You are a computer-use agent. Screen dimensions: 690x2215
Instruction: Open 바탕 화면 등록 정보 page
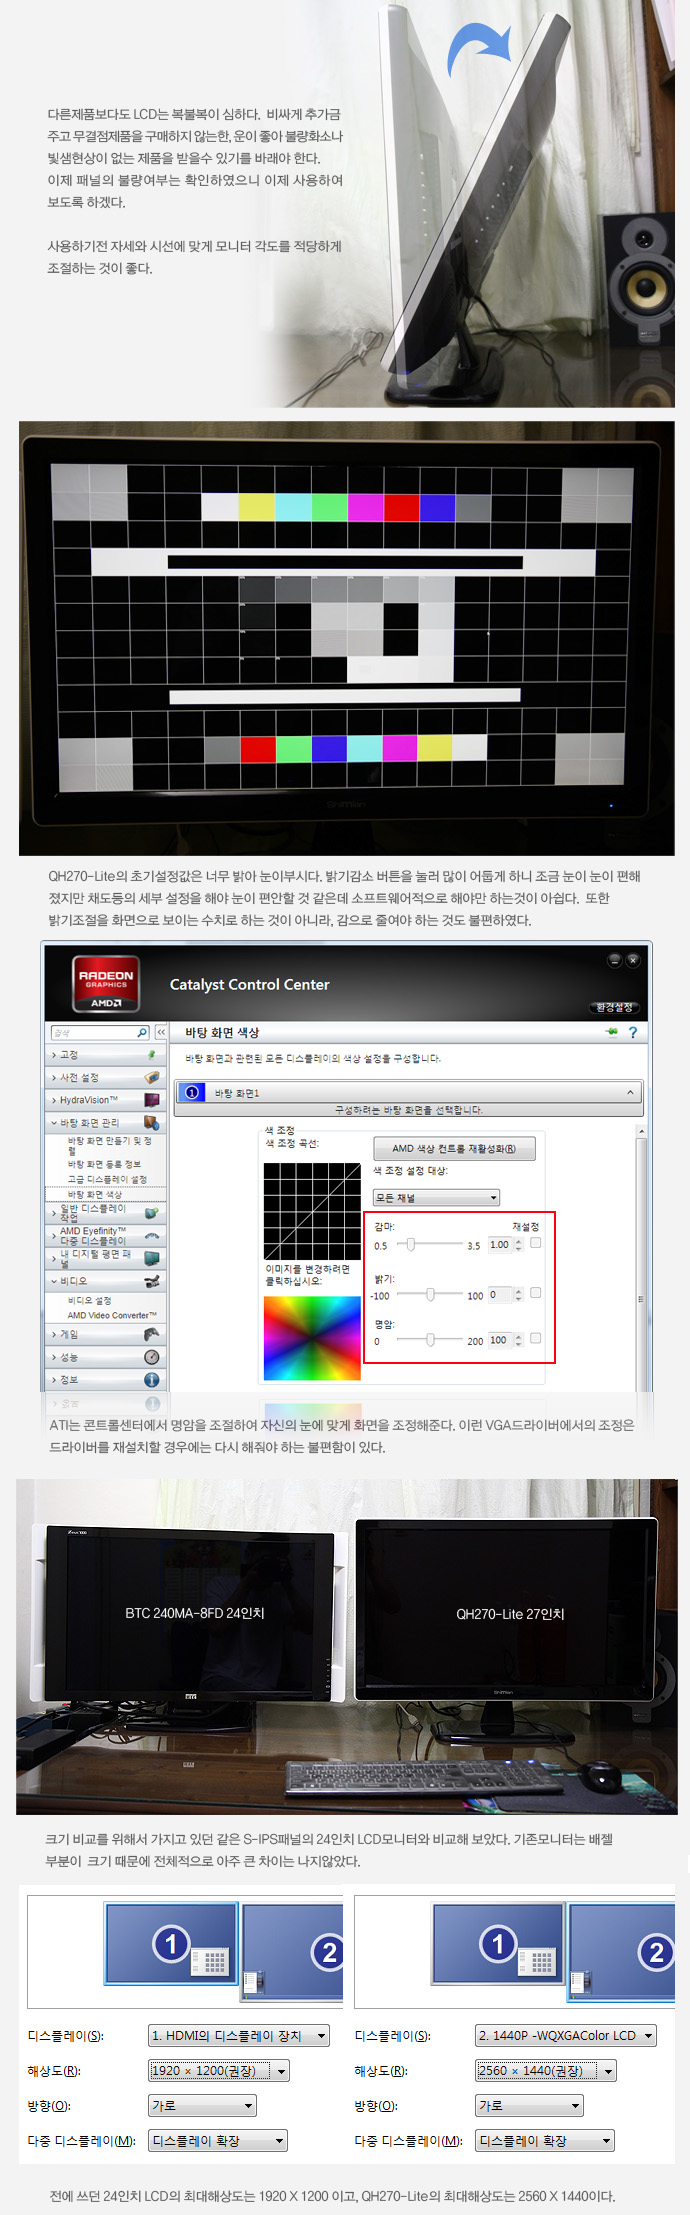pos(104,1164)
